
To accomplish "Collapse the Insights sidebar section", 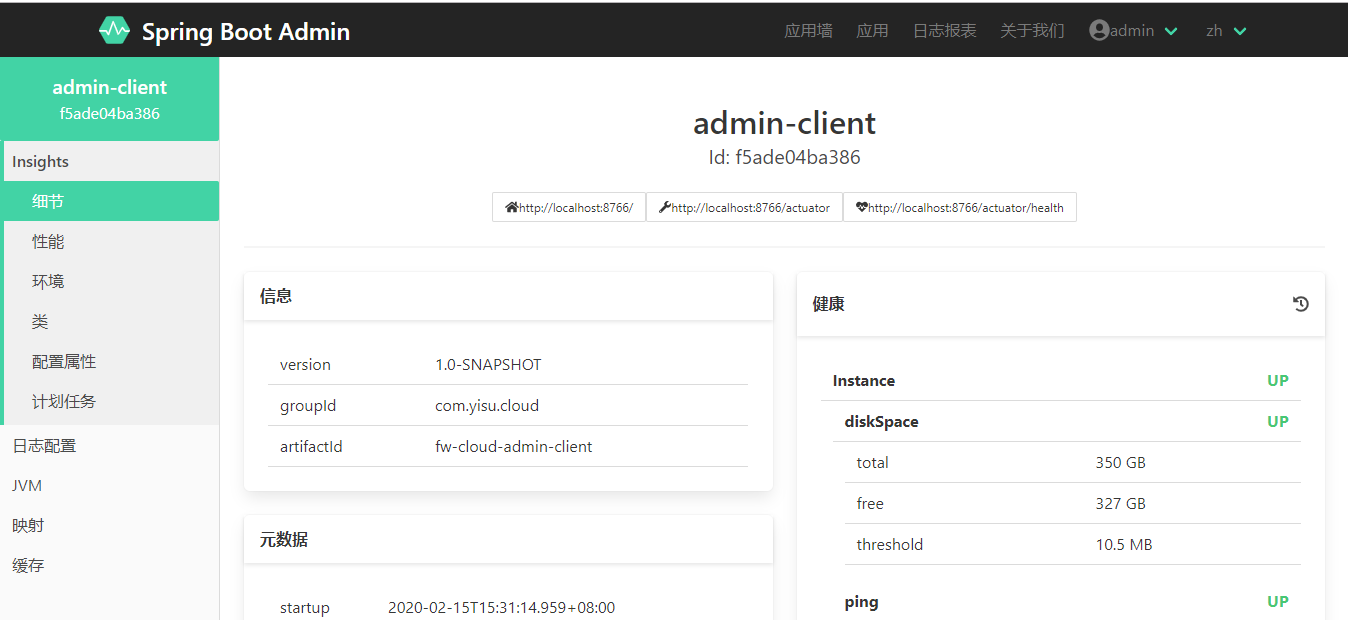I will click(41, 162).
